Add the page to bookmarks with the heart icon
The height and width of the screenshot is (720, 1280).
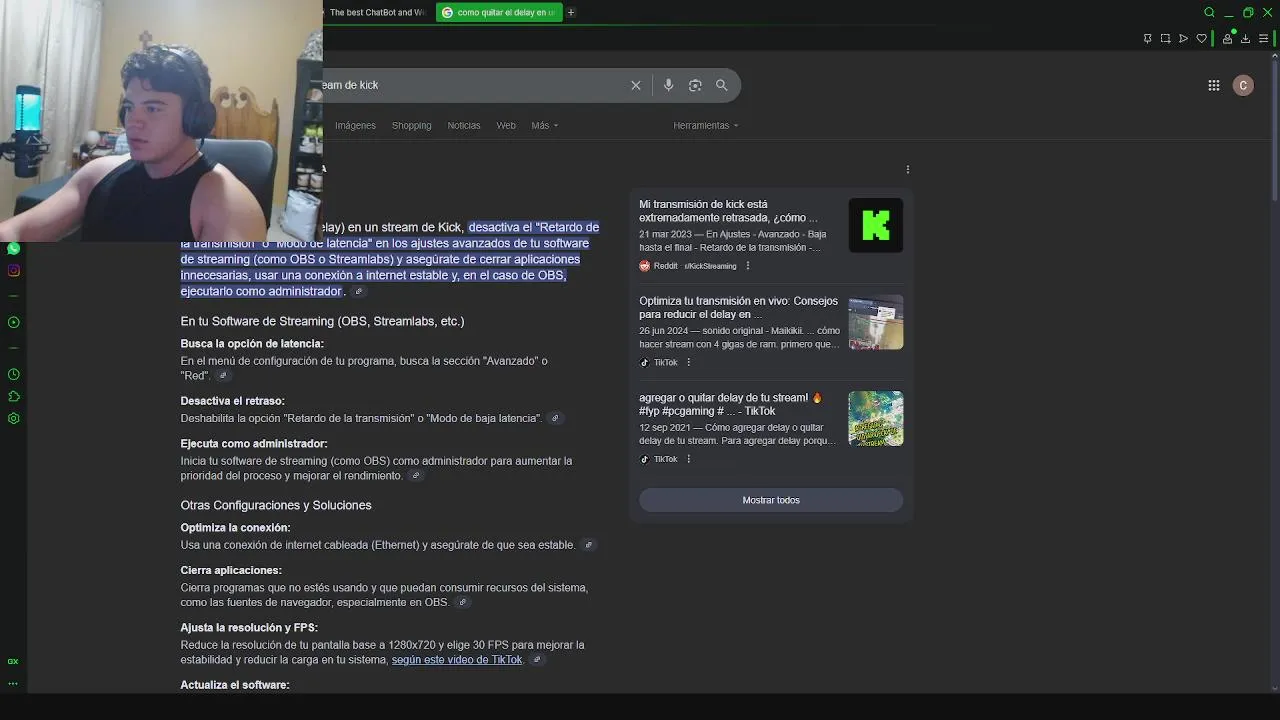tap(1201, 39)
